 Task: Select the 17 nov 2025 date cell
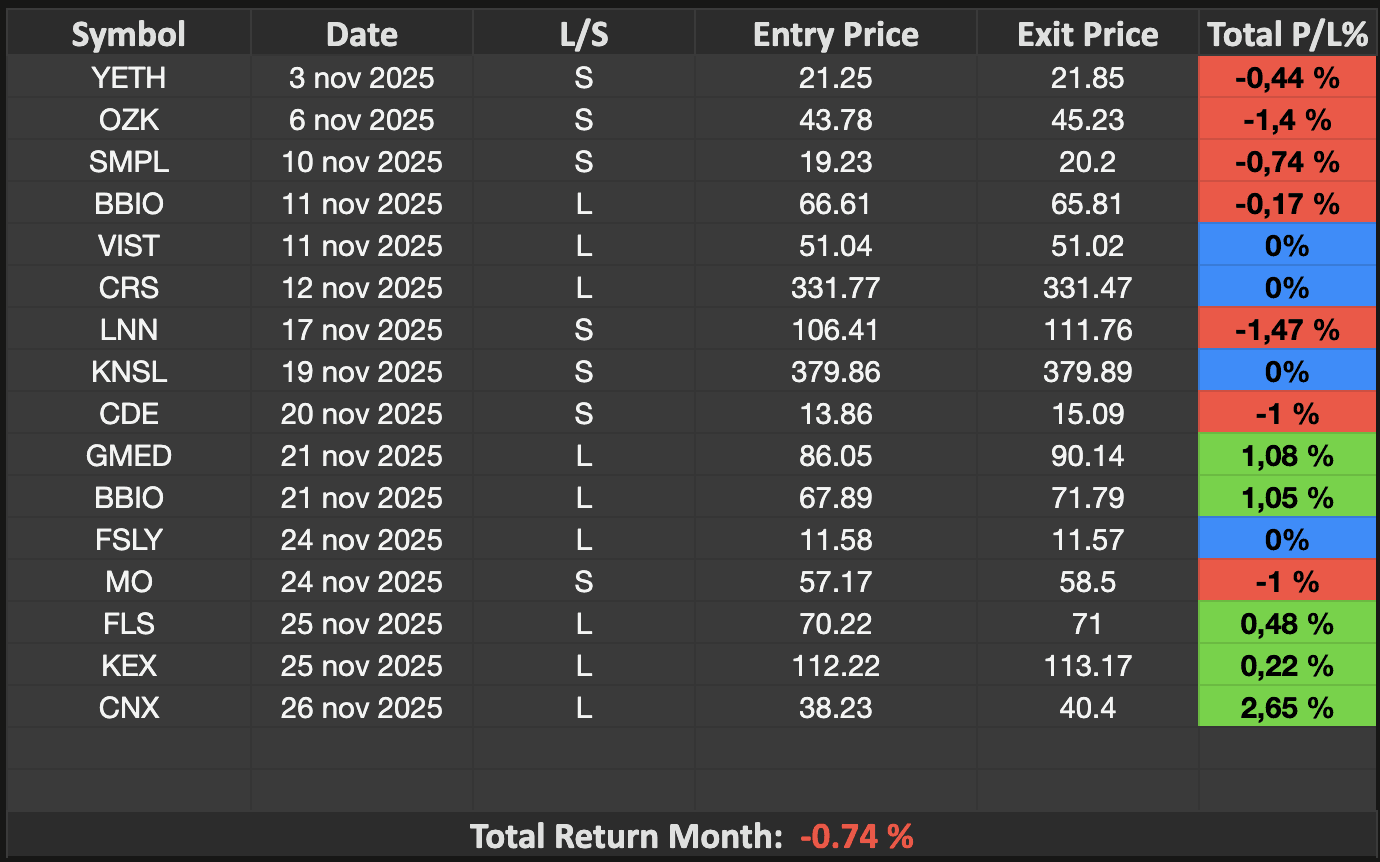(x=362, y=330)
